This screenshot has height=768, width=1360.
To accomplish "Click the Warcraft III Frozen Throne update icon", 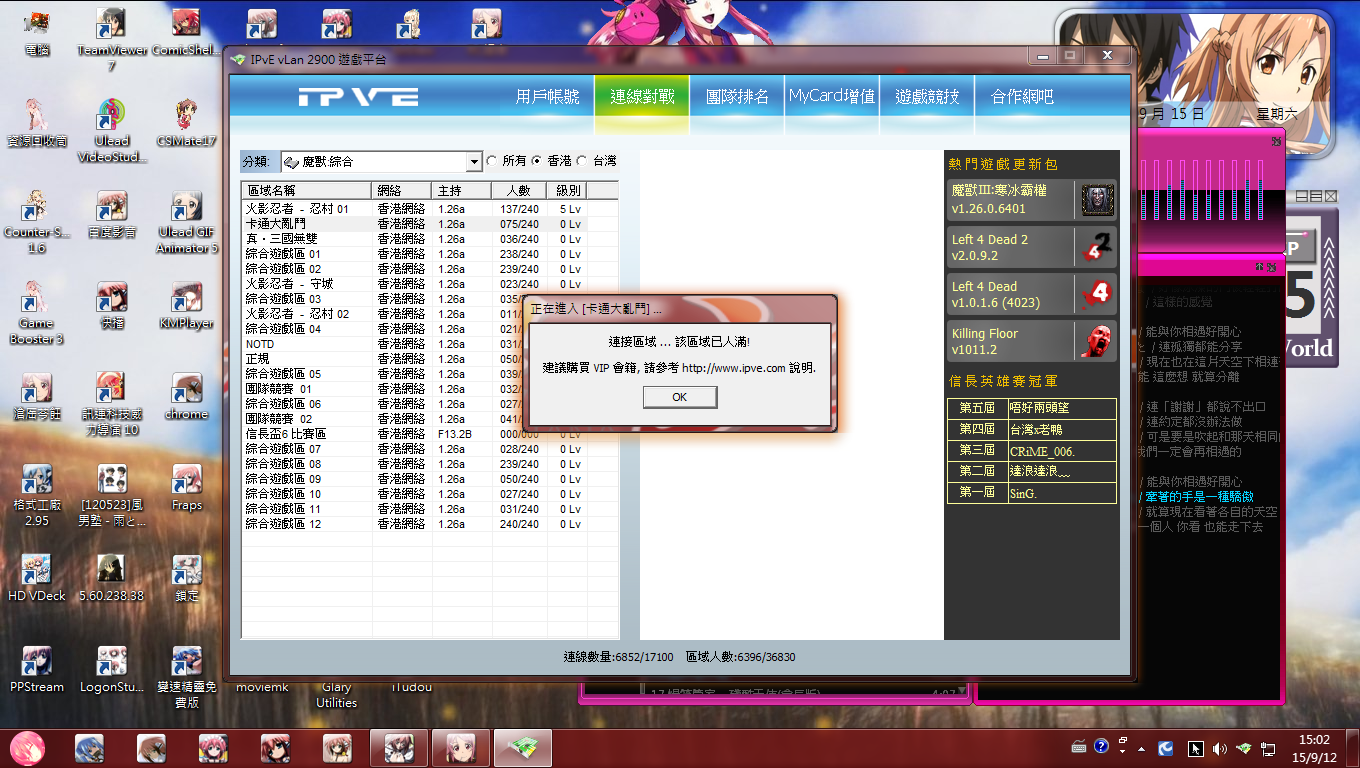I will point(1097,200).
